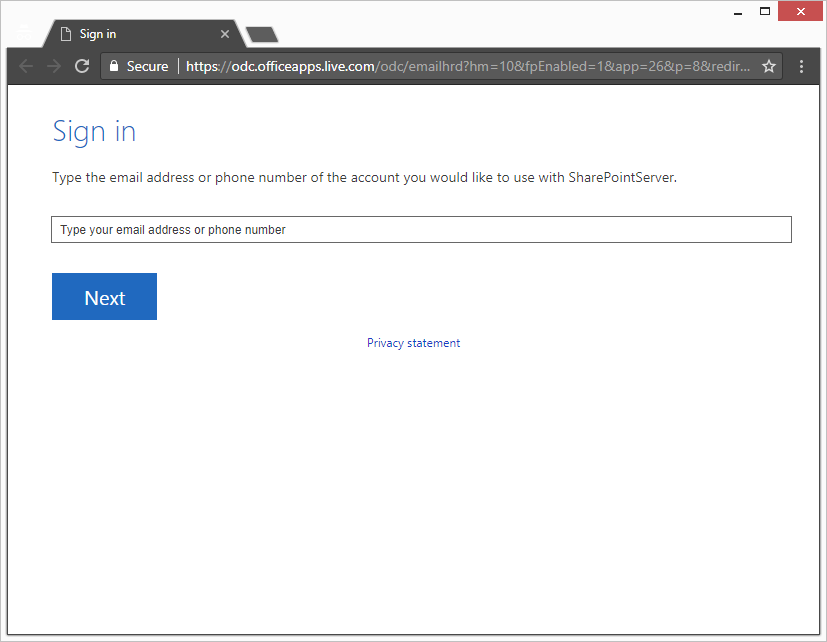
Task: Click the browser forward arrow
Action: (54, 66)
